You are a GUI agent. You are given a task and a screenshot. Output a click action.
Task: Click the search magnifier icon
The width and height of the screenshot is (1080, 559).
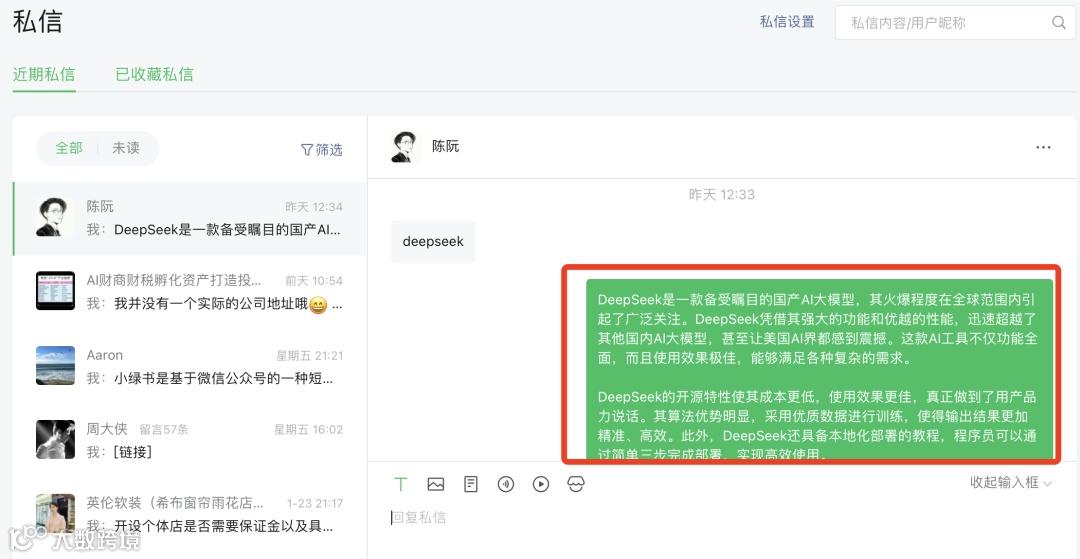(1059, 23)
